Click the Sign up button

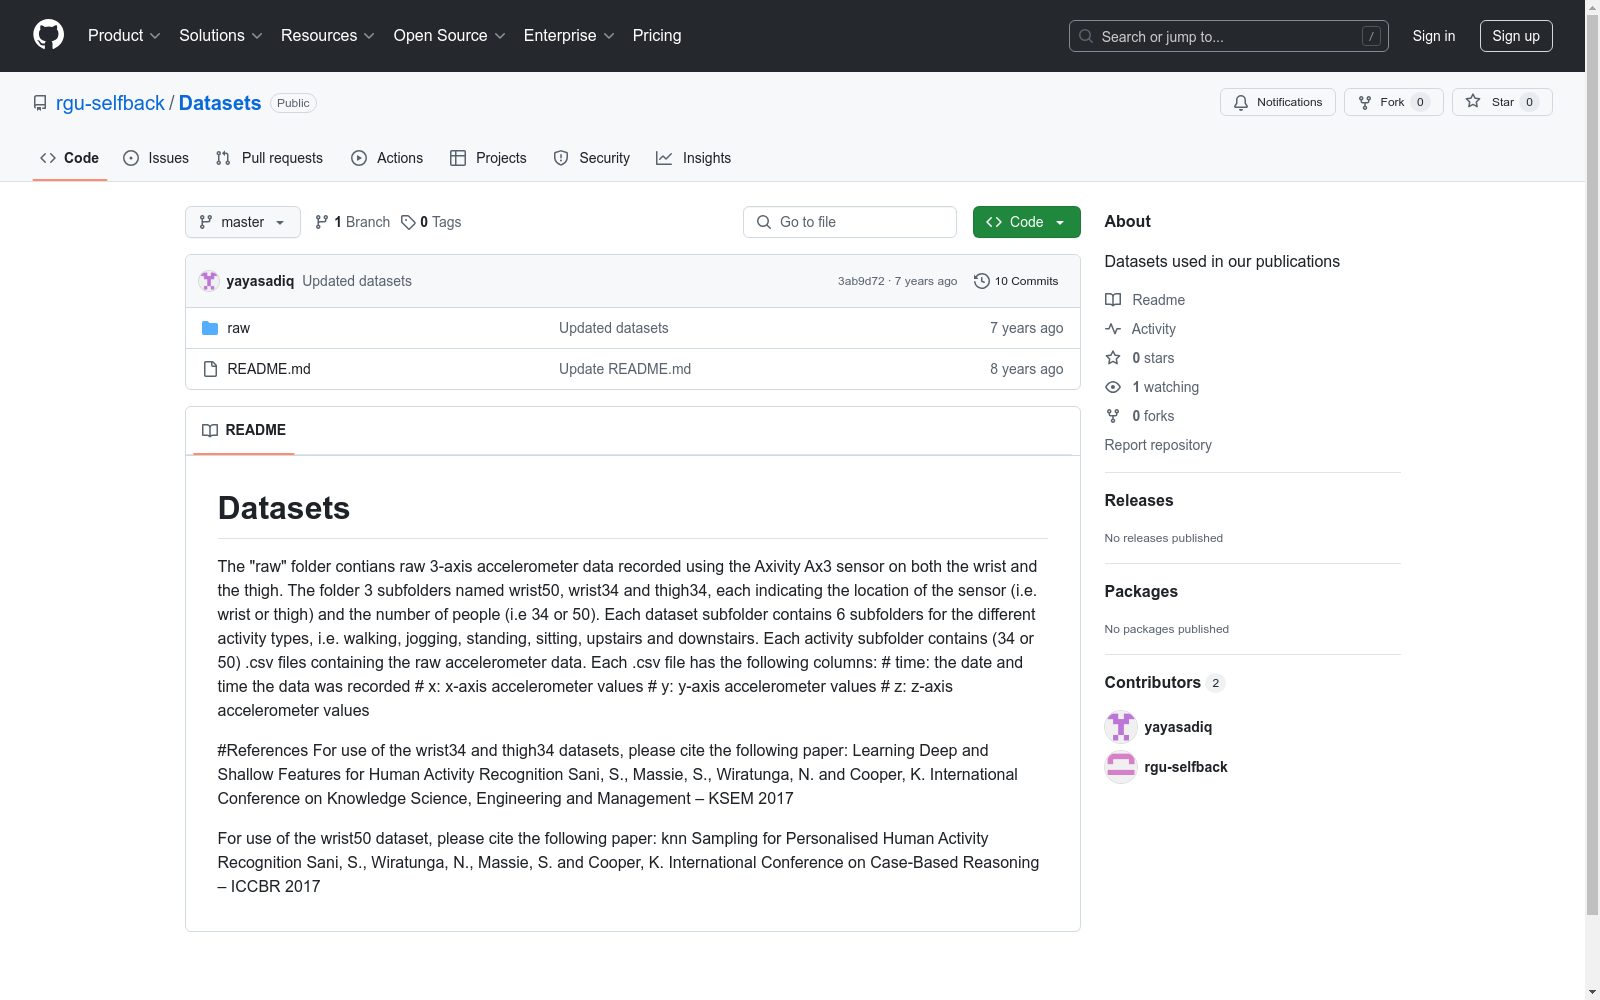(x=1515, y=36)
